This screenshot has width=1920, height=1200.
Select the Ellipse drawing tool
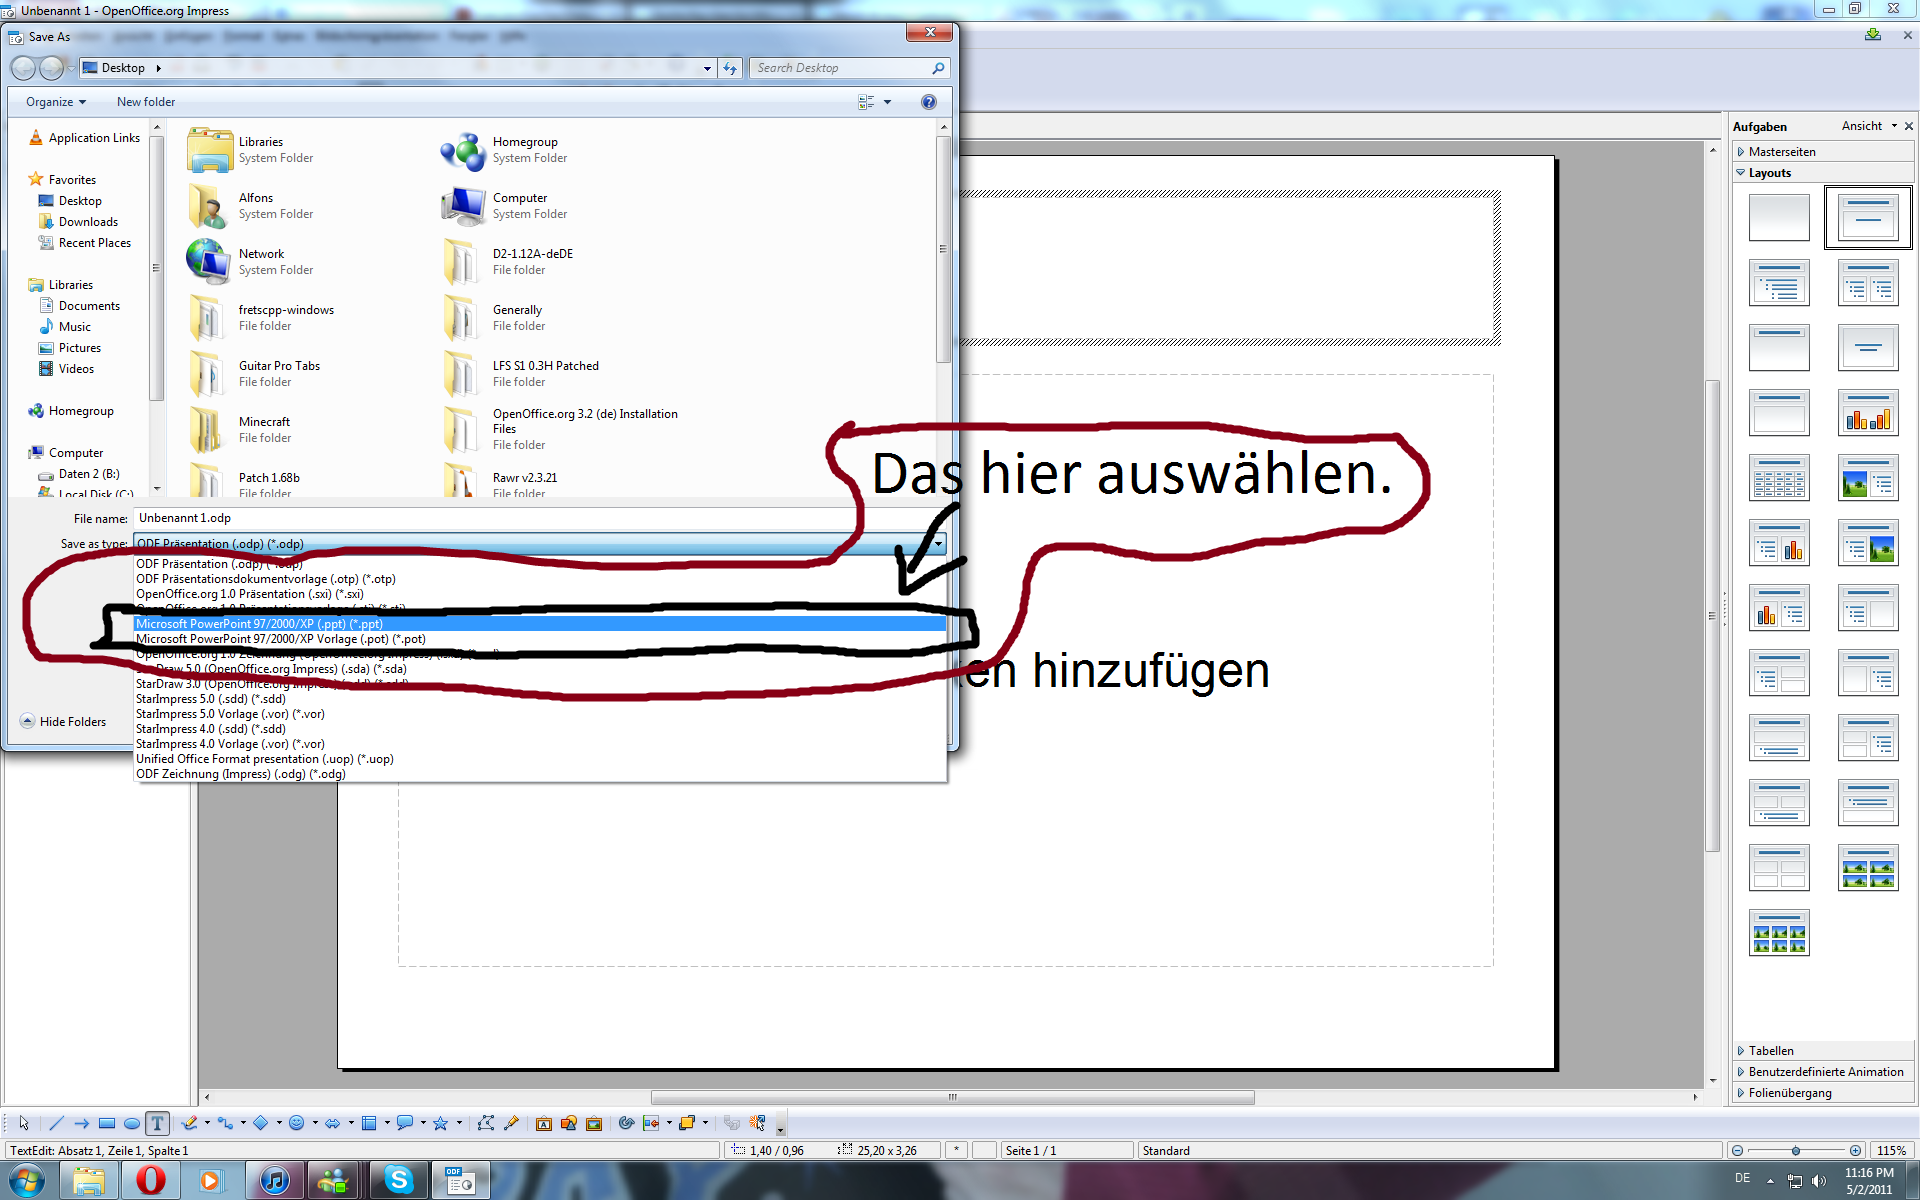pyautogui.click(x=131, y=1123)
